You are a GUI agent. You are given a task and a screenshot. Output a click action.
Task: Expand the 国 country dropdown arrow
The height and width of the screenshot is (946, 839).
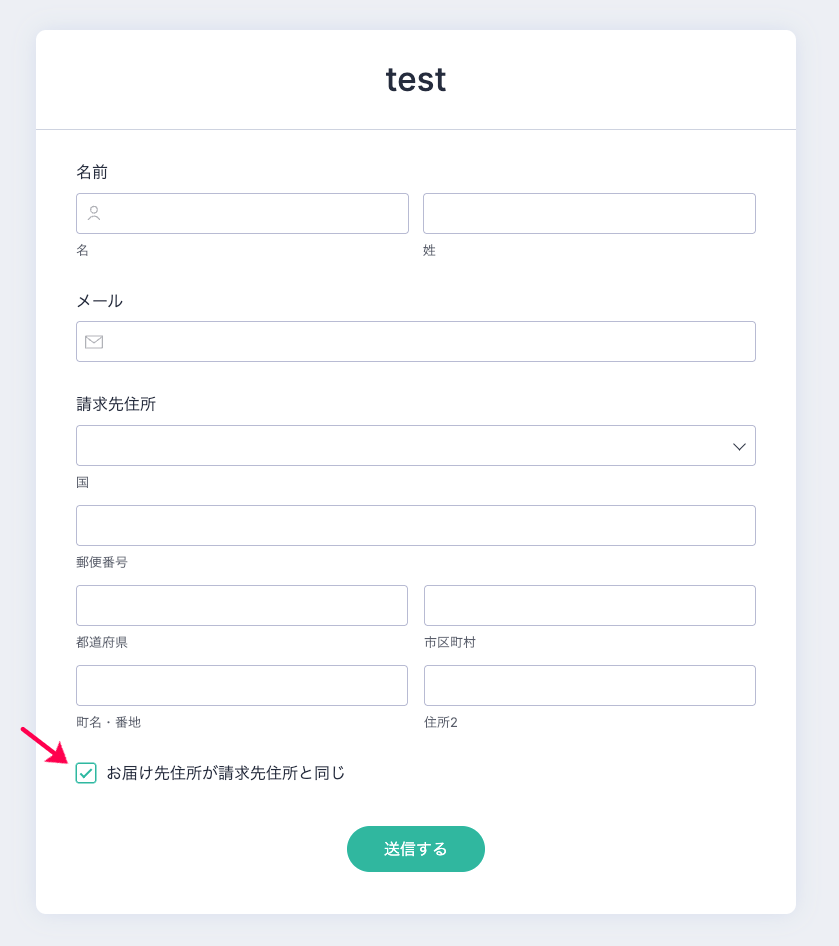tap(739, 446)
